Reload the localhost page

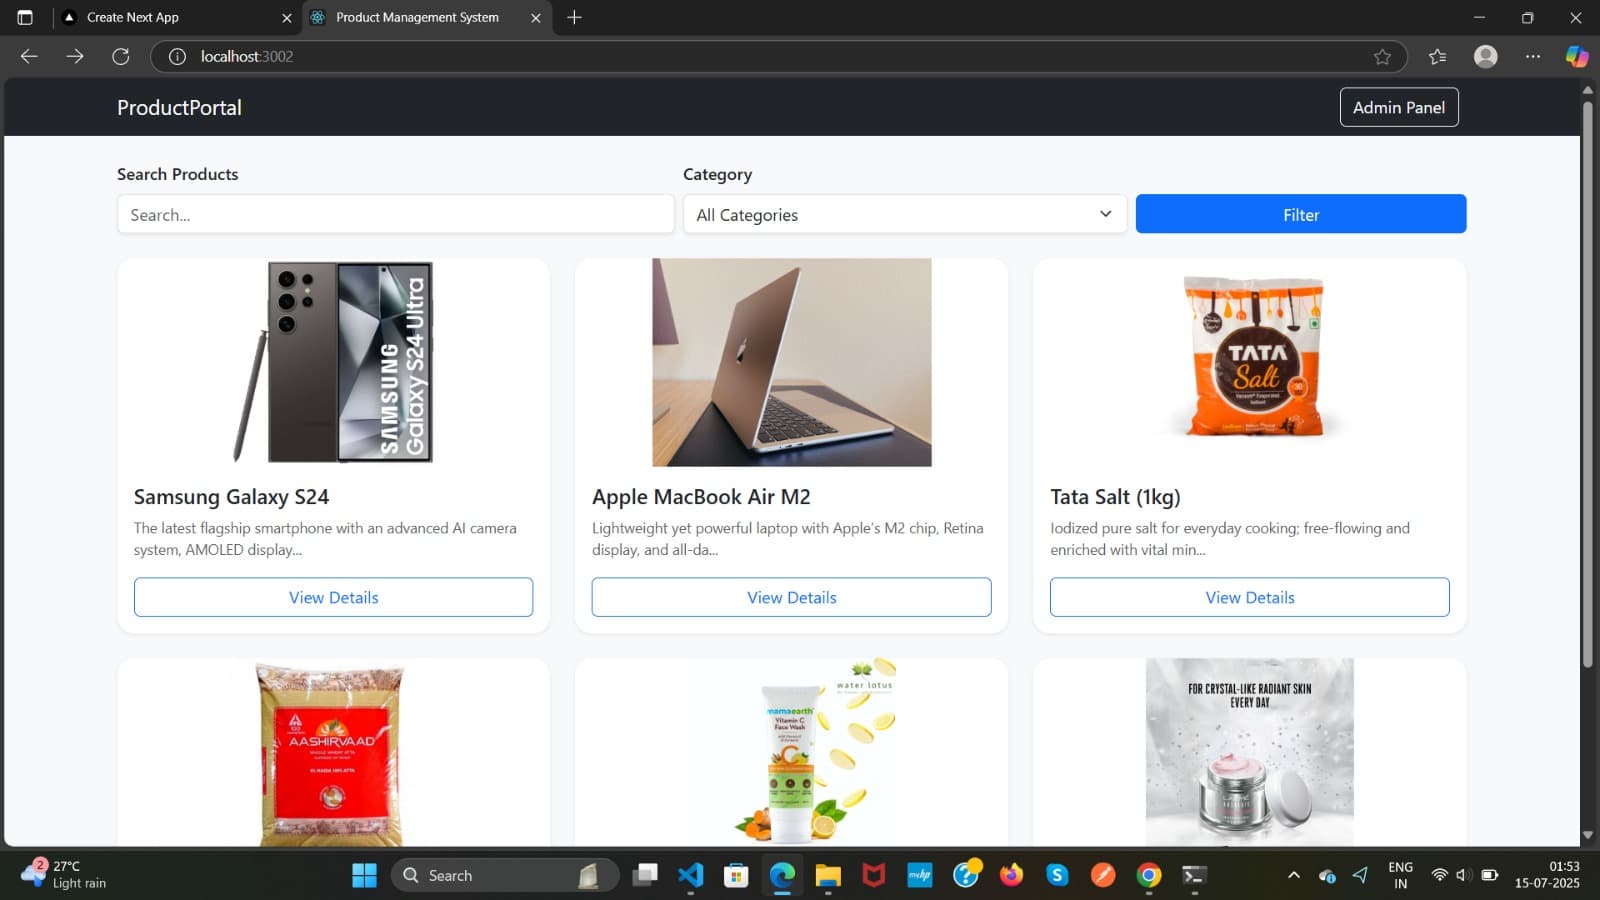[x=121, y=56]
